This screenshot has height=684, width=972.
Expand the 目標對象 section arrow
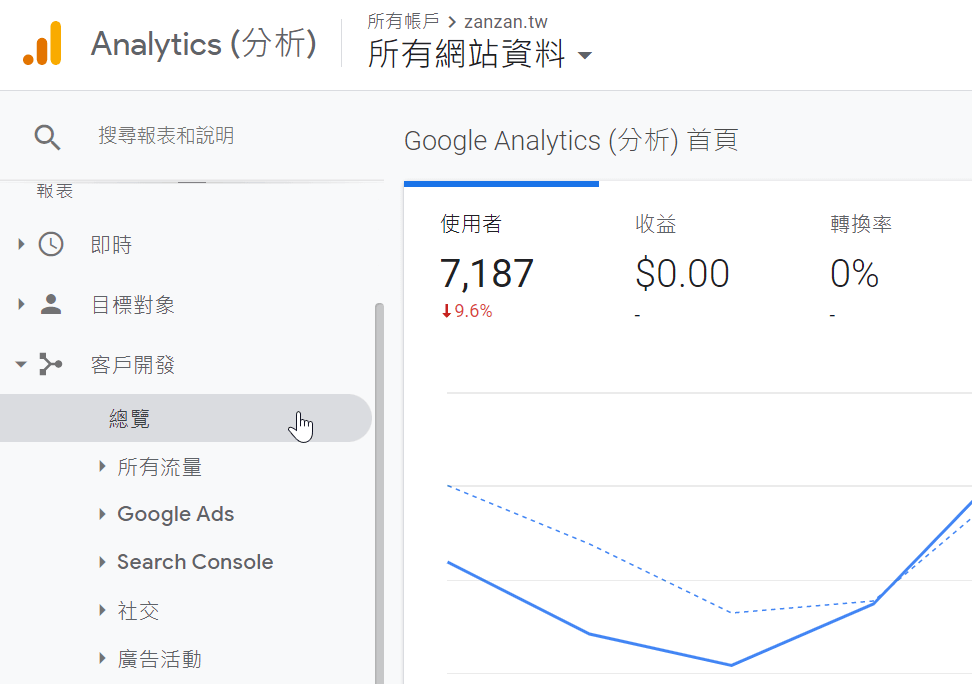point(21,304)
